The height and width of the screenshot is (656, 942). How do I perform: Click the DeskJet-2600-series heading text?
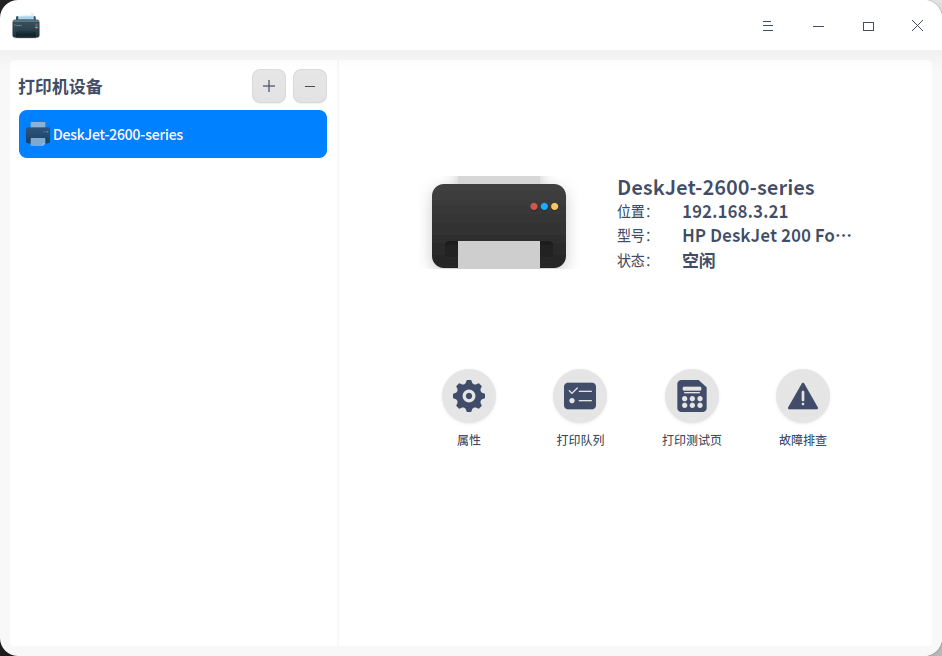tap(716, 187)
